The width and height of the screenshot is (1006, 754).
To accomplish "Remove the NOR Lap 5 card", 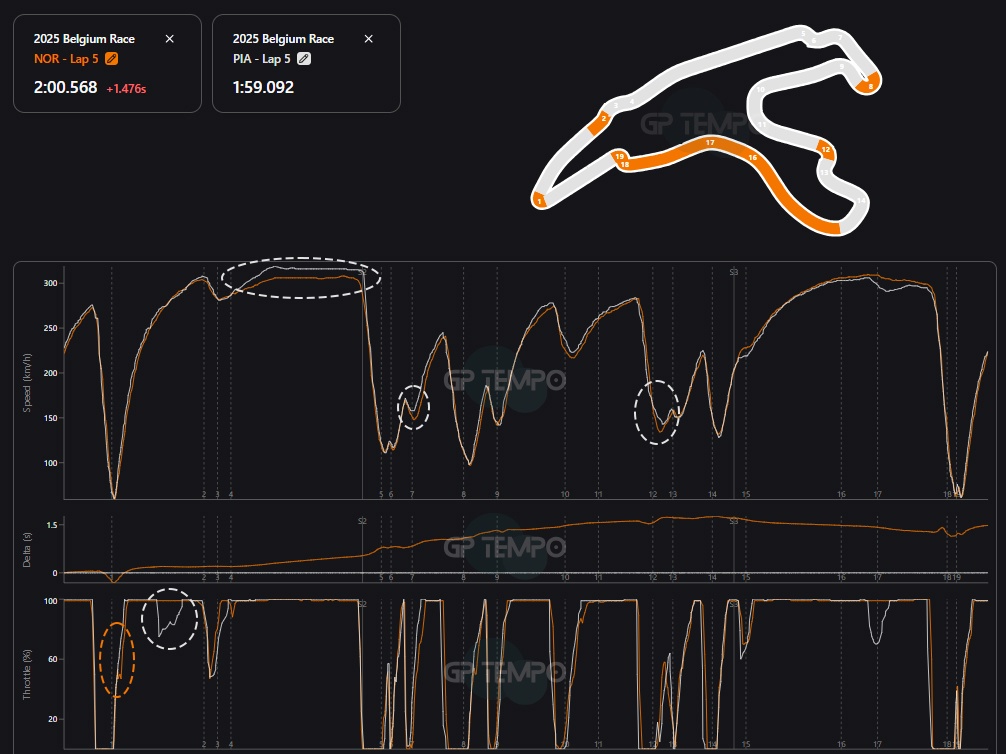I will pos(169,39).
